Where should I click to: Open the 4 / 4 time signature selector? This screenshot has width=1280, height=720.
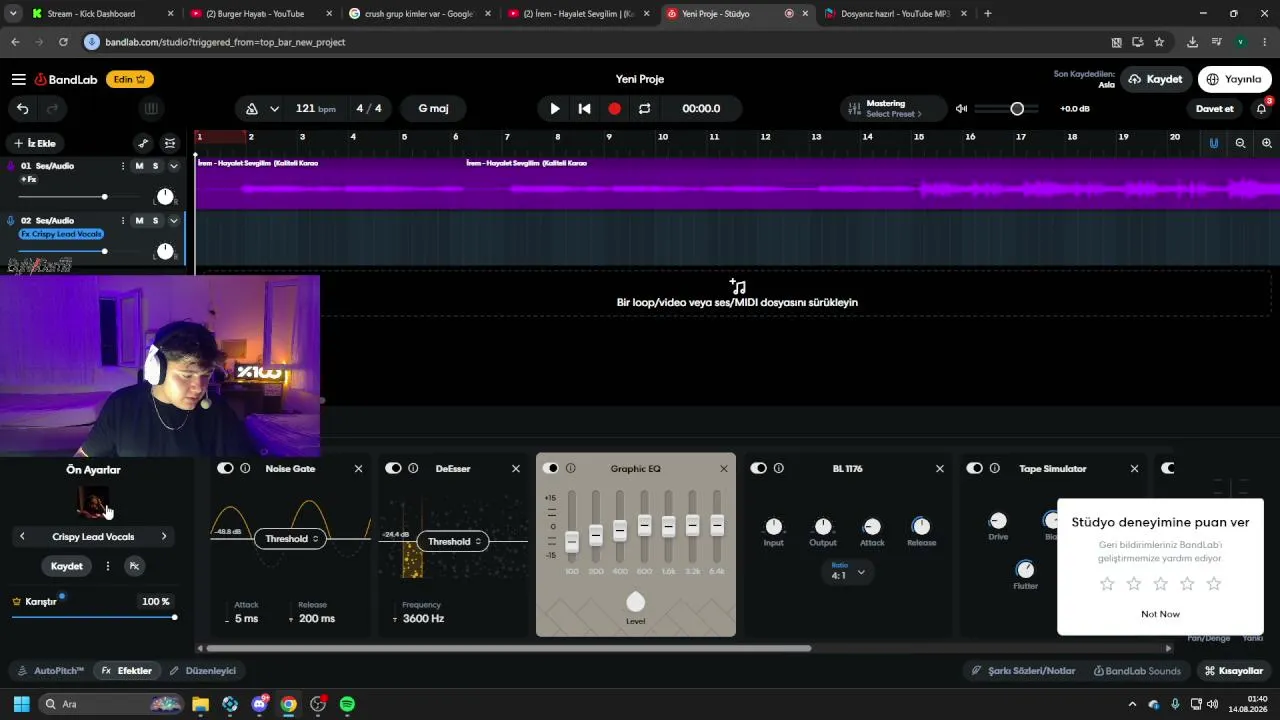[x=369, y=108]
